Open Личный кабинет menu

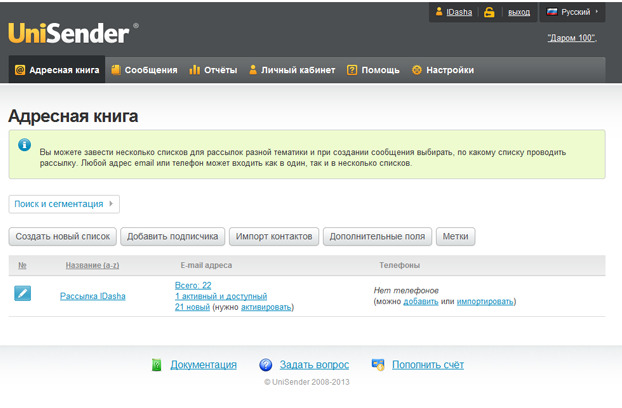[292, 70]
